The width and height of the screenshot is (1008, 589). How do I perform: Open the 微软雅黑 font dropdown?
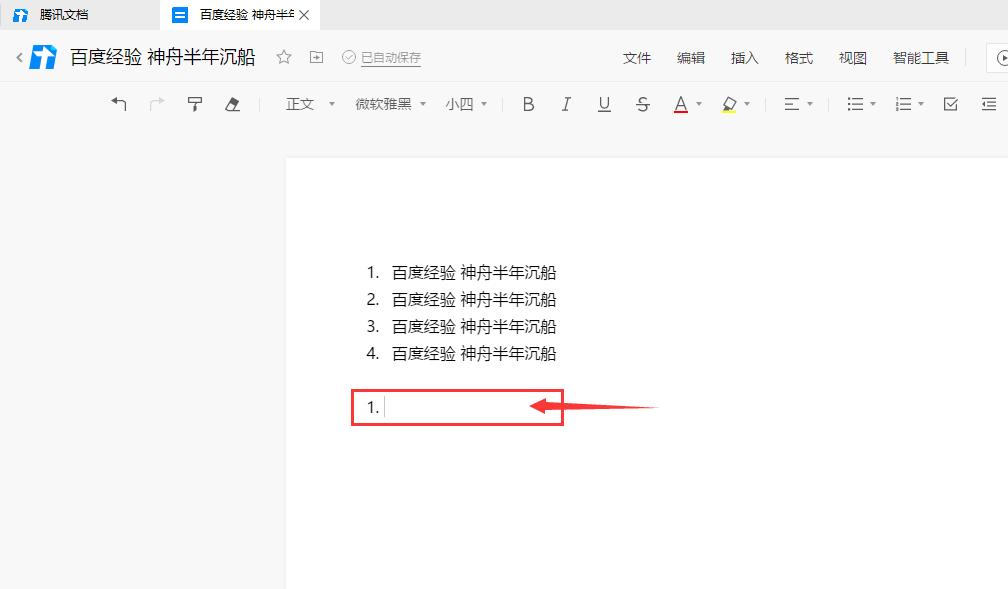tap(390, 103)
